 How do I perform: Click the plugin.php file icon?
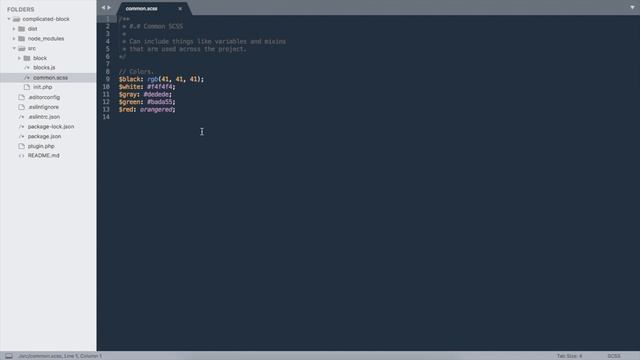coord(22,146)
